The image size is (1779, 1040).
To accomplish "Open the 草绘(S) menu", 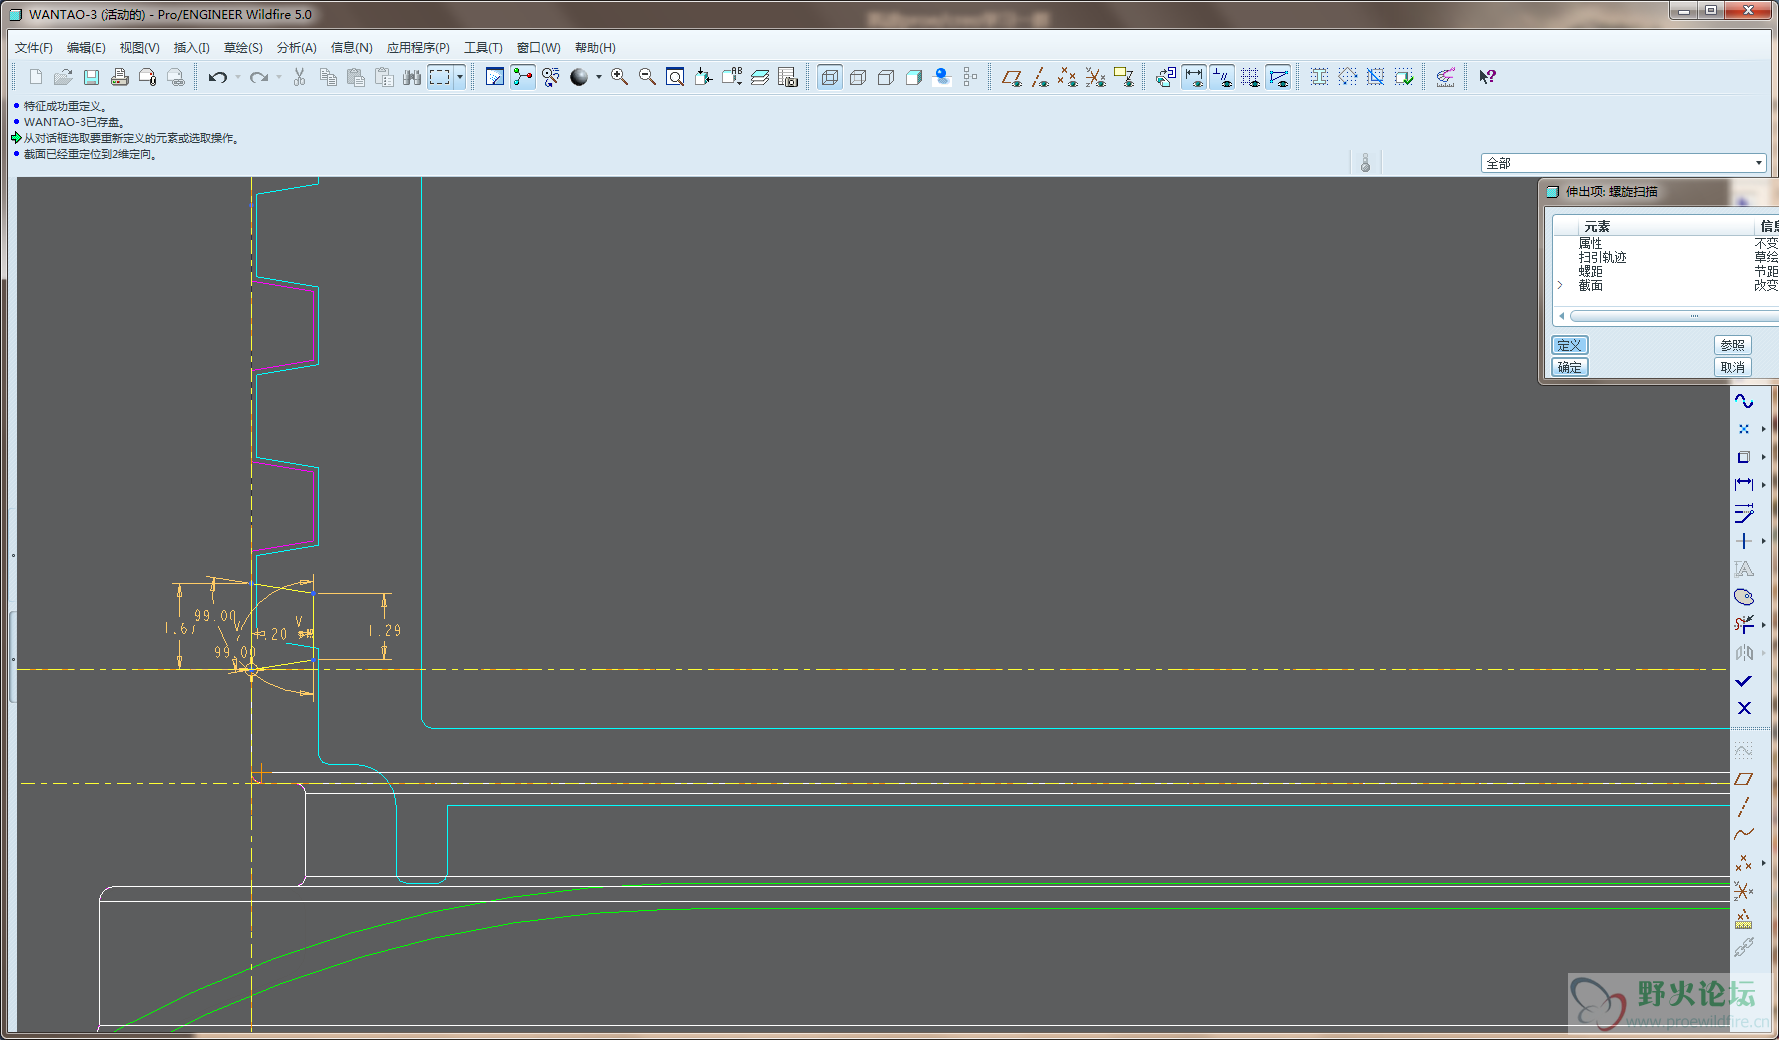I will coord(243,48).
